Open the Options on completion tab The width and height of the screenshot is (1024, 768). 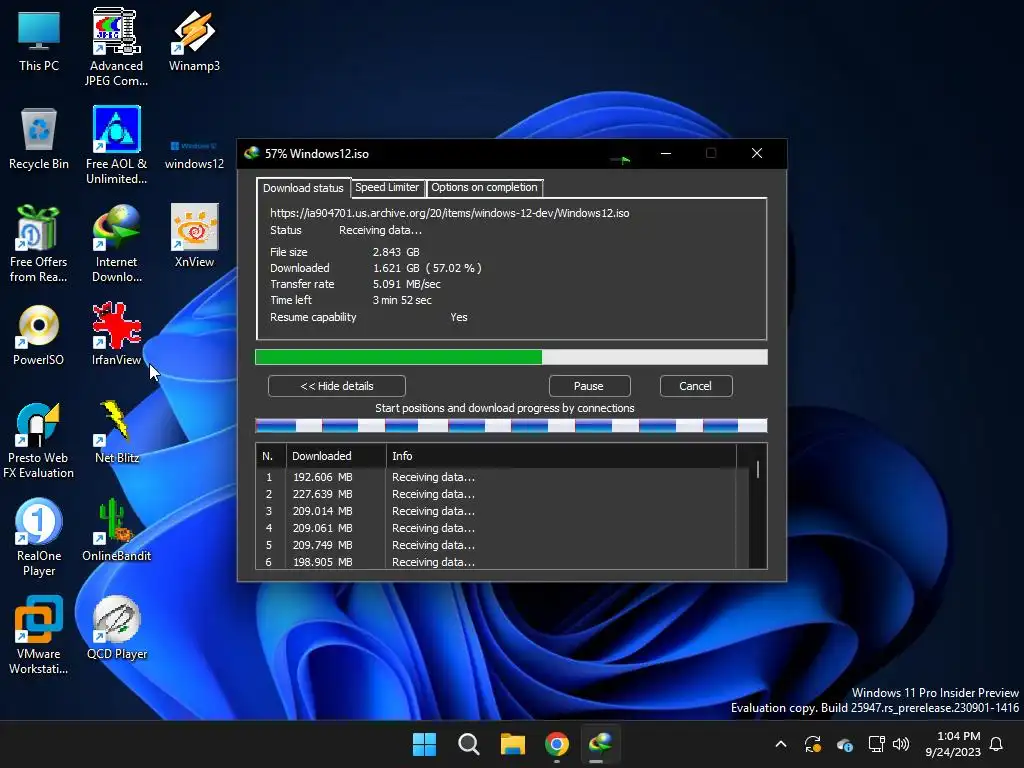[485, 187]
